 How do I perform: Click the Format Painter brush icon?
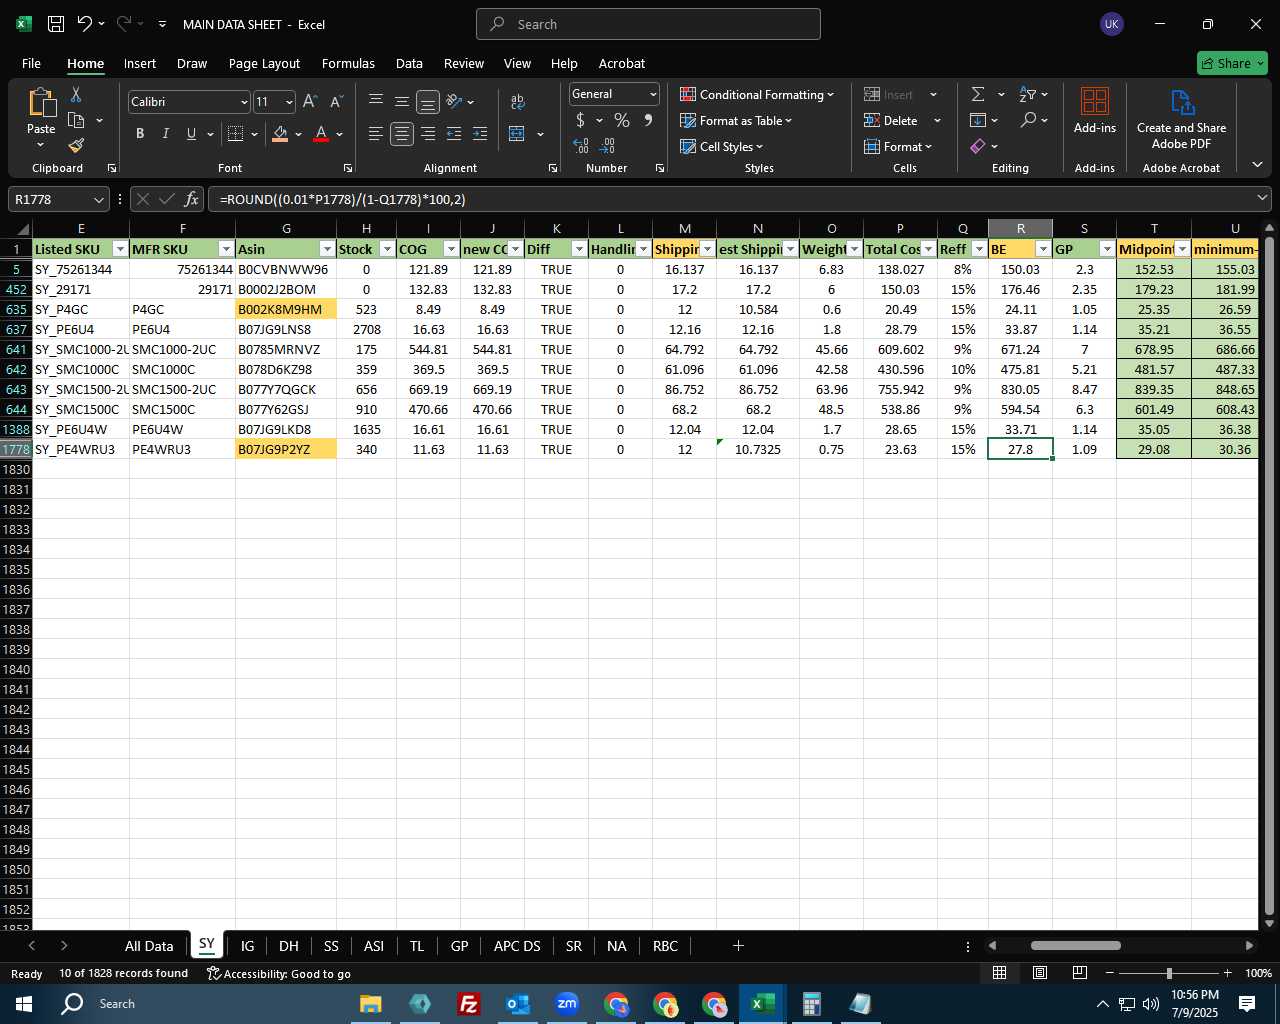tap(76, 145)
